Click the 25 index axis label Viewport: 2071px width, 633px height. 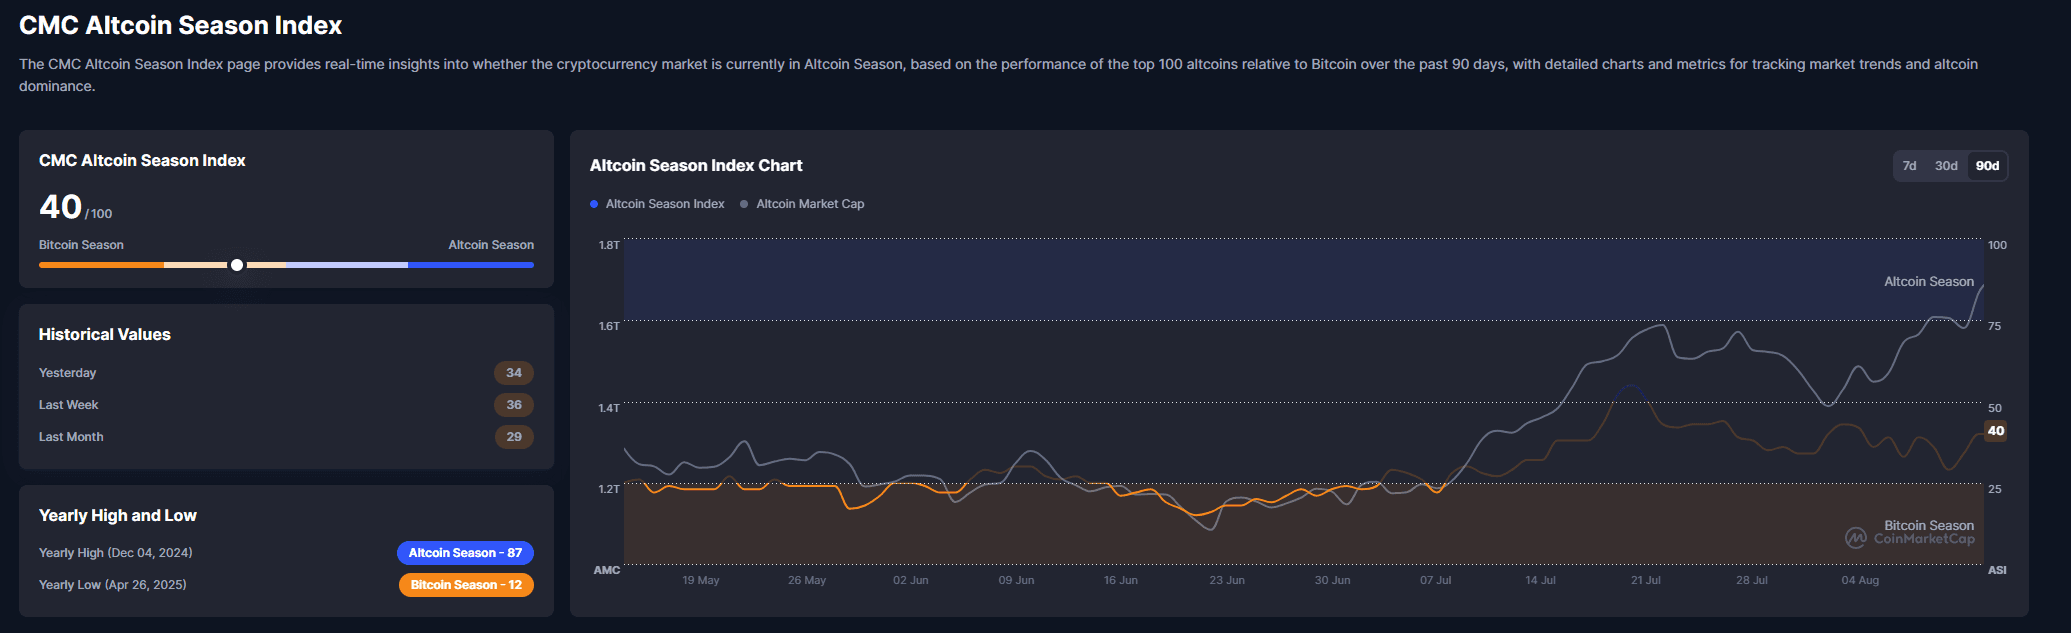coord(1995,489)
